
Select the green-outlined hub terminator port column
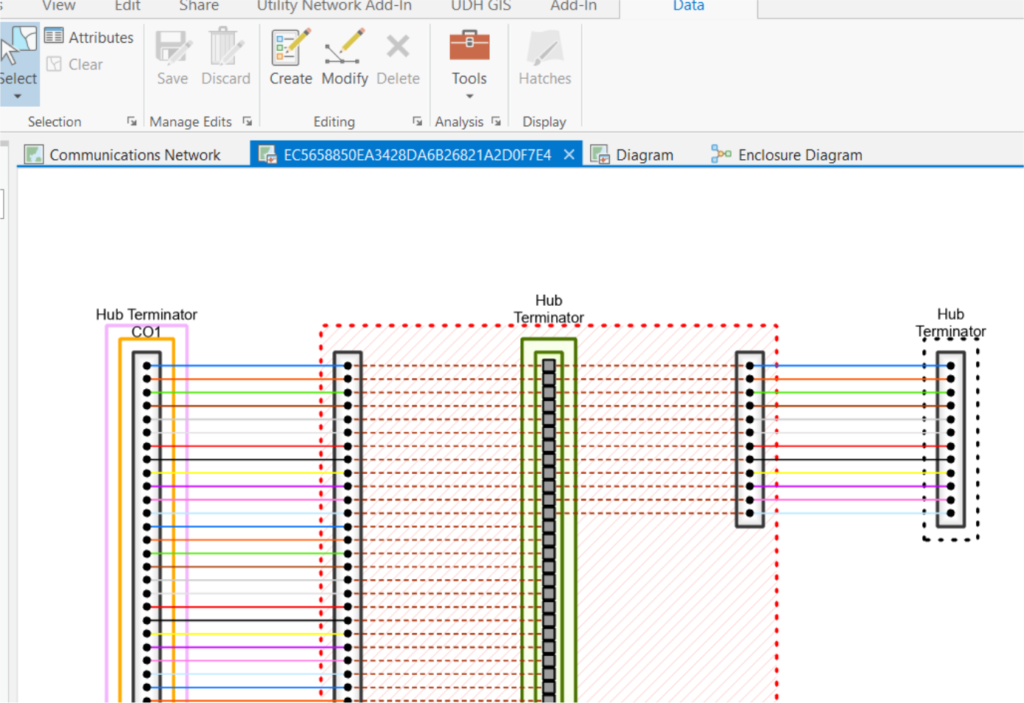549,520
